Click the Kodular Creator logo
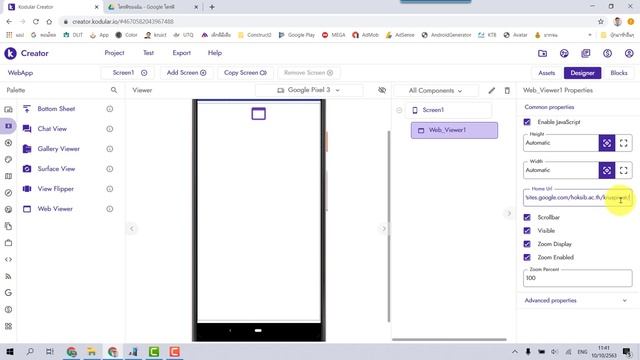Image resolution: width=640 pixels, height=360 pixels. point(11,53)
